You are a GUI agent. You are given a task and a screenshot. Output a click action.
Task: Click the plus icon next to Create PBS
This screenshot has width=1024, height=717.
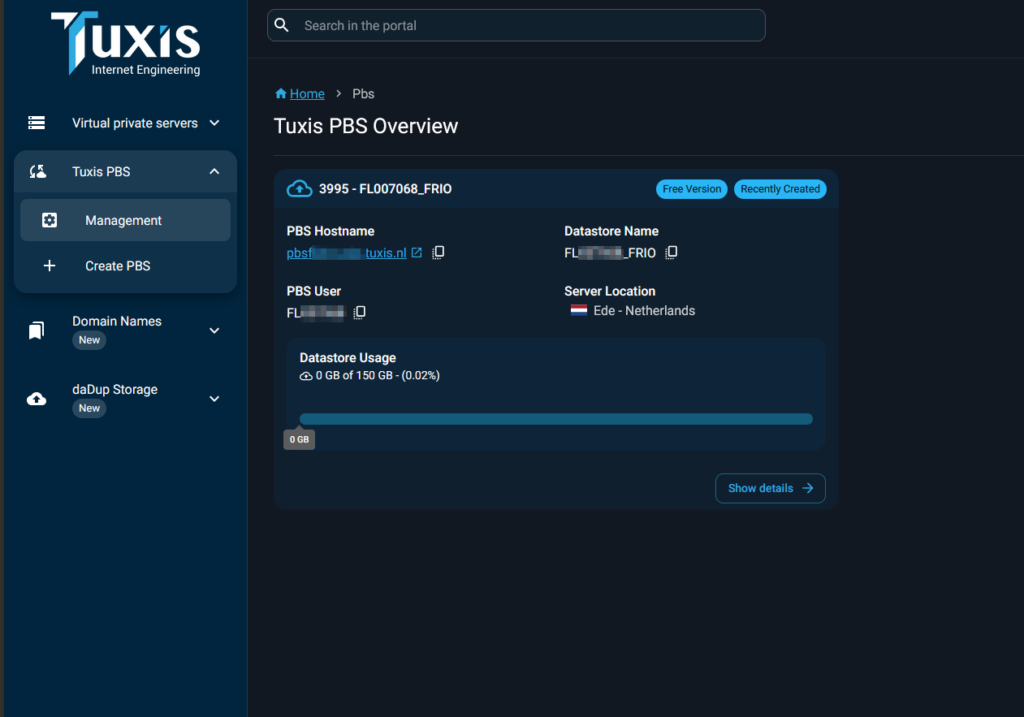(50, 266)
